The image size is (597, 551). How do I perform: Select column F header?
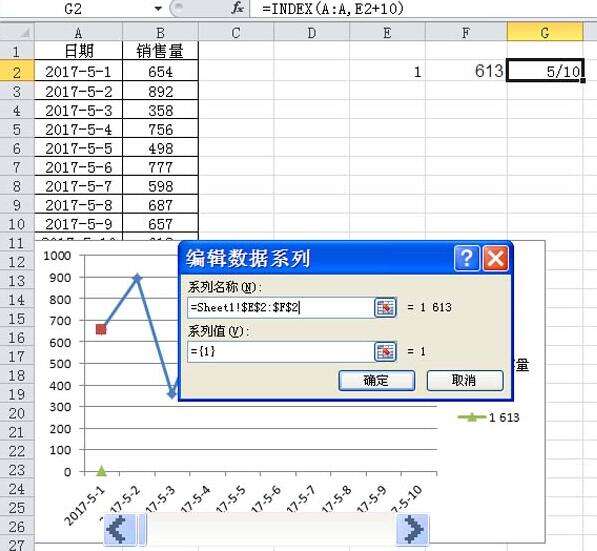pyautogui.click(x=466, y=33)
